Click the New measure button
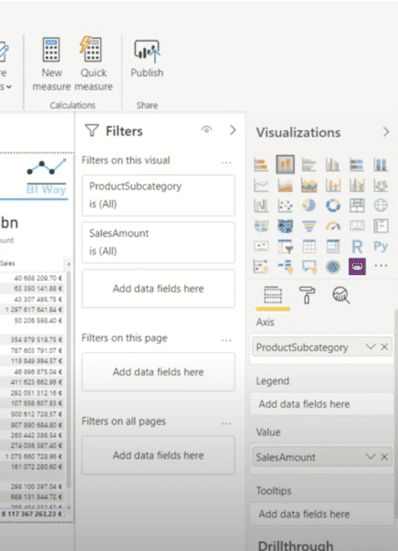Screen dimensions: 398x551 (51, 64)
